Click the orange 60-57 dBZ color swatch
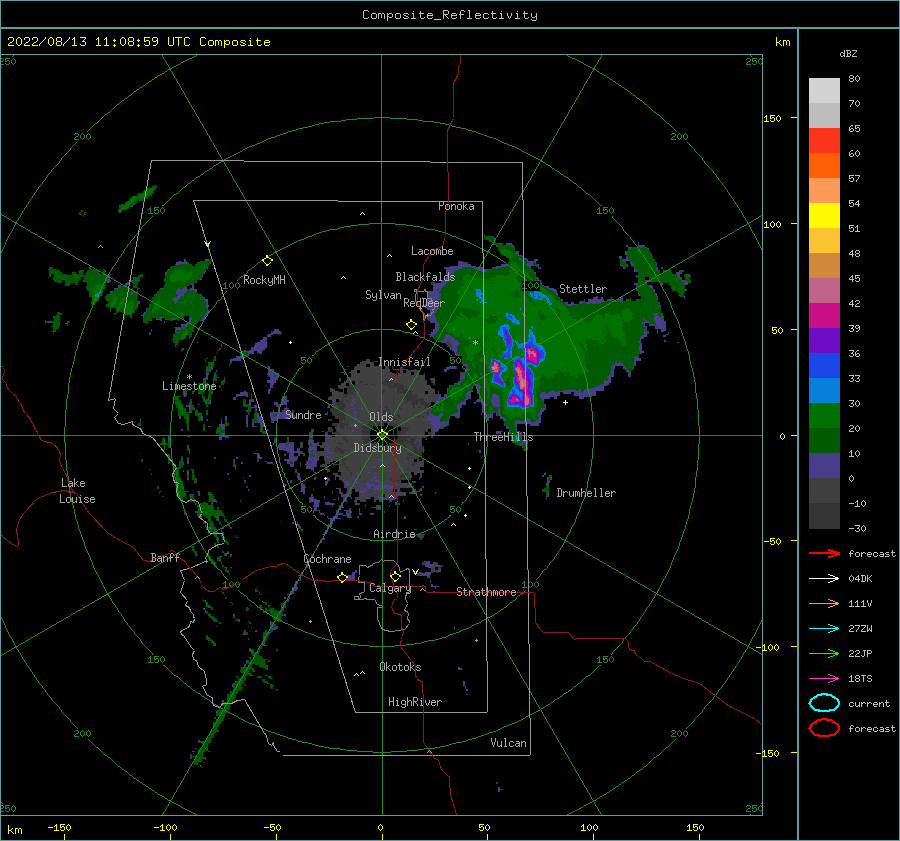 [x=824, y=166]
